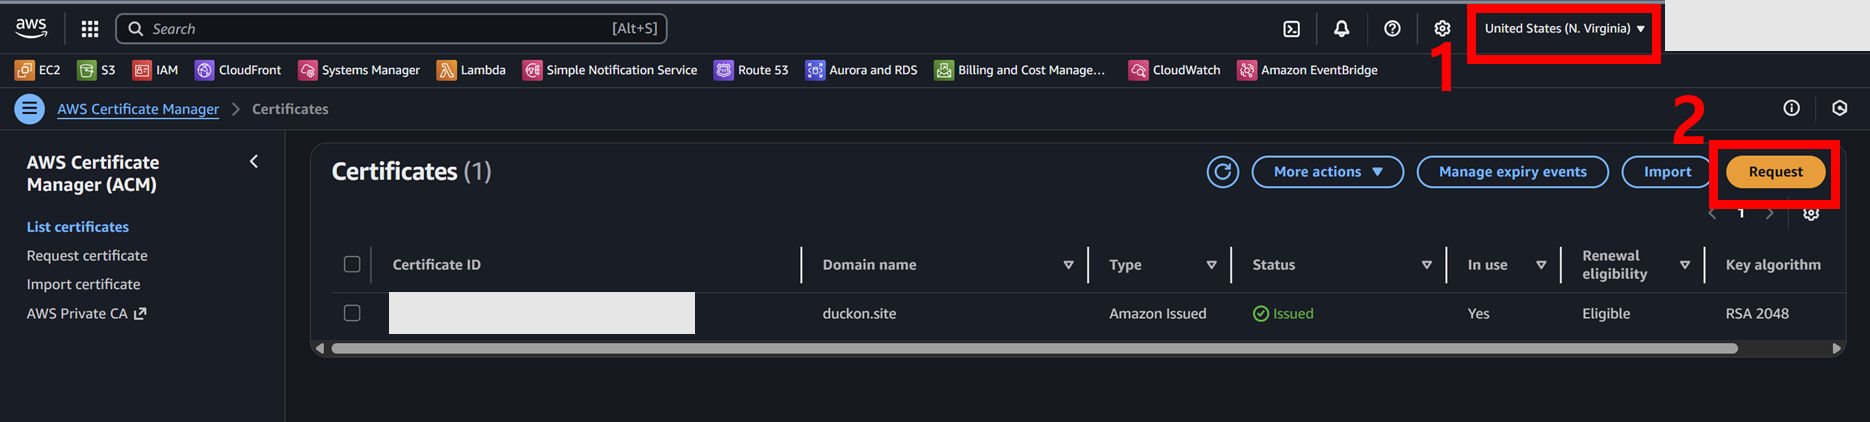Sort by Type column
Viewport: 1870px width, 422px height.
(1211, 265)
